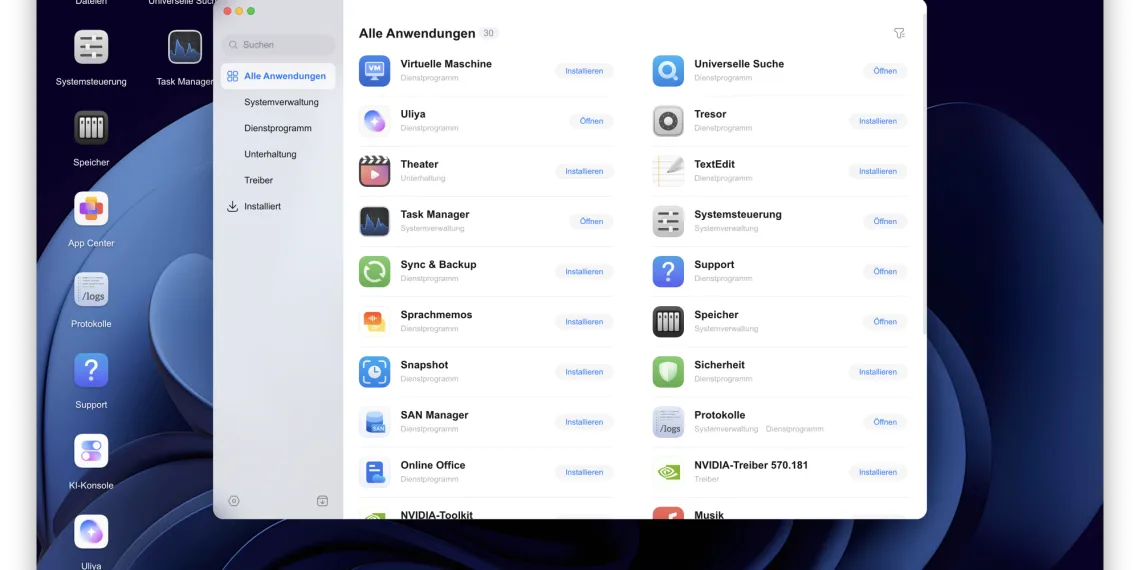Click the Uliya icon in the app list
Viewport: 1140px width, 570px height.
pos(374,121)
